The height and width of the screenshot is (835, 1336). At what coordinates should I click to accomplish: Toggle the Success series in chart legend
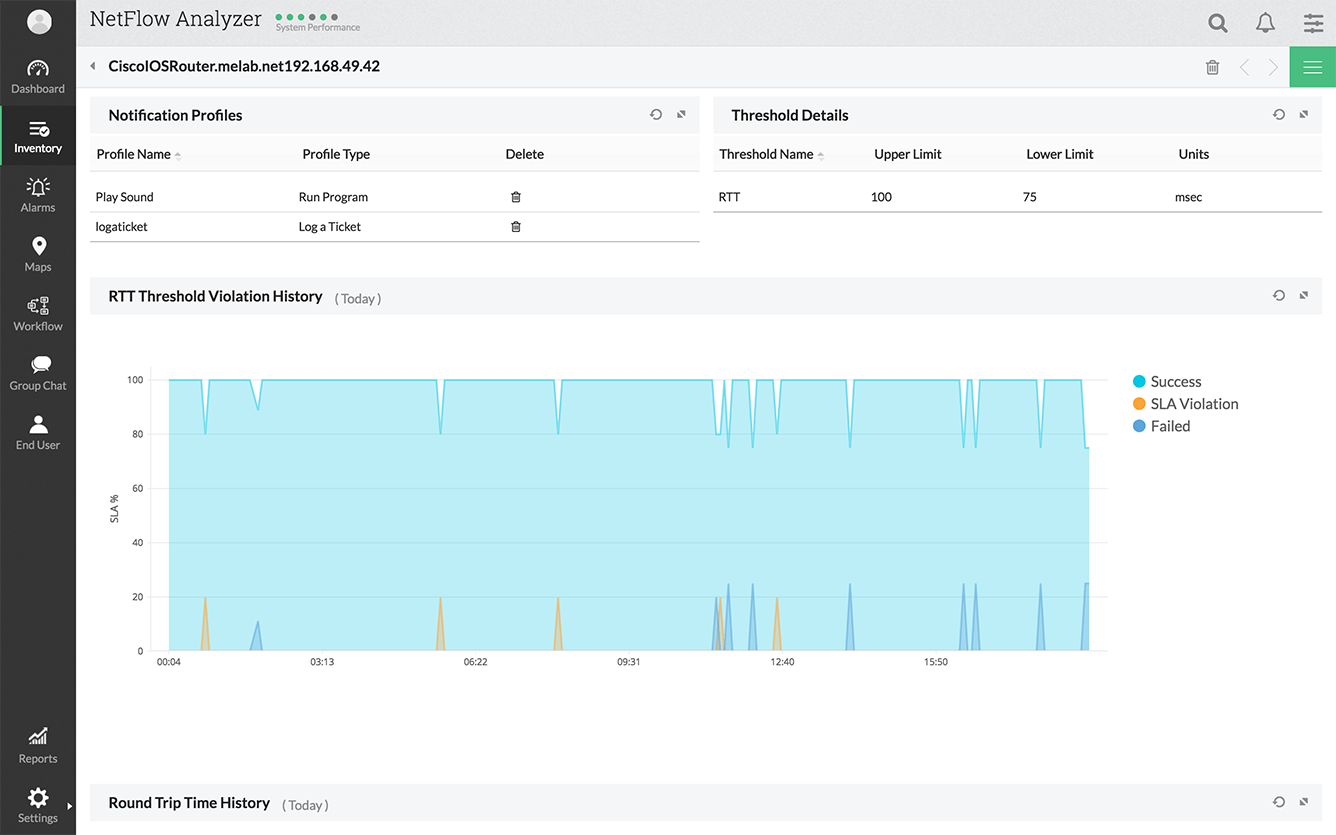click(x=1166, y=382)
